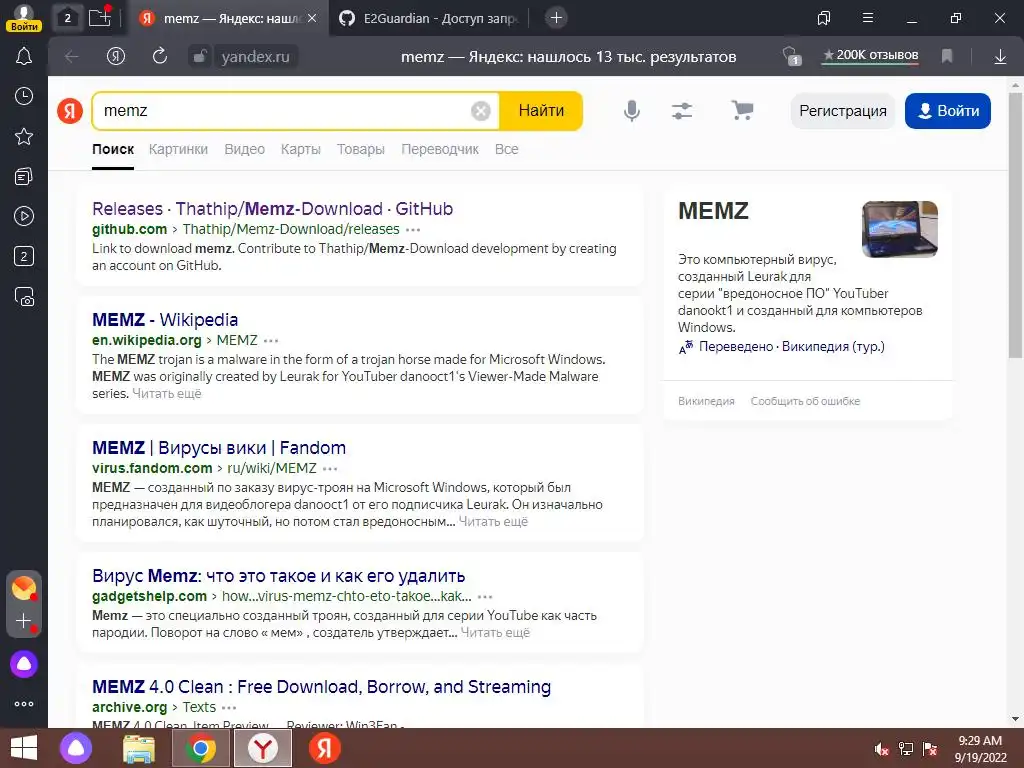The height and width of the screenshot is (768, 1024).
Task: Add sidebar app with plus icon
Action: 24,621
